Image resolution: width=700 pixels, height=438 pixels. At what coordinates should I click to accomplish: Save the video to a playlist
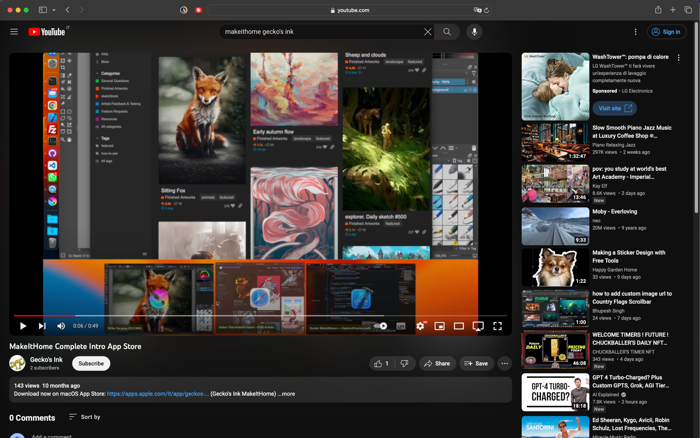(x=476, y=363)
